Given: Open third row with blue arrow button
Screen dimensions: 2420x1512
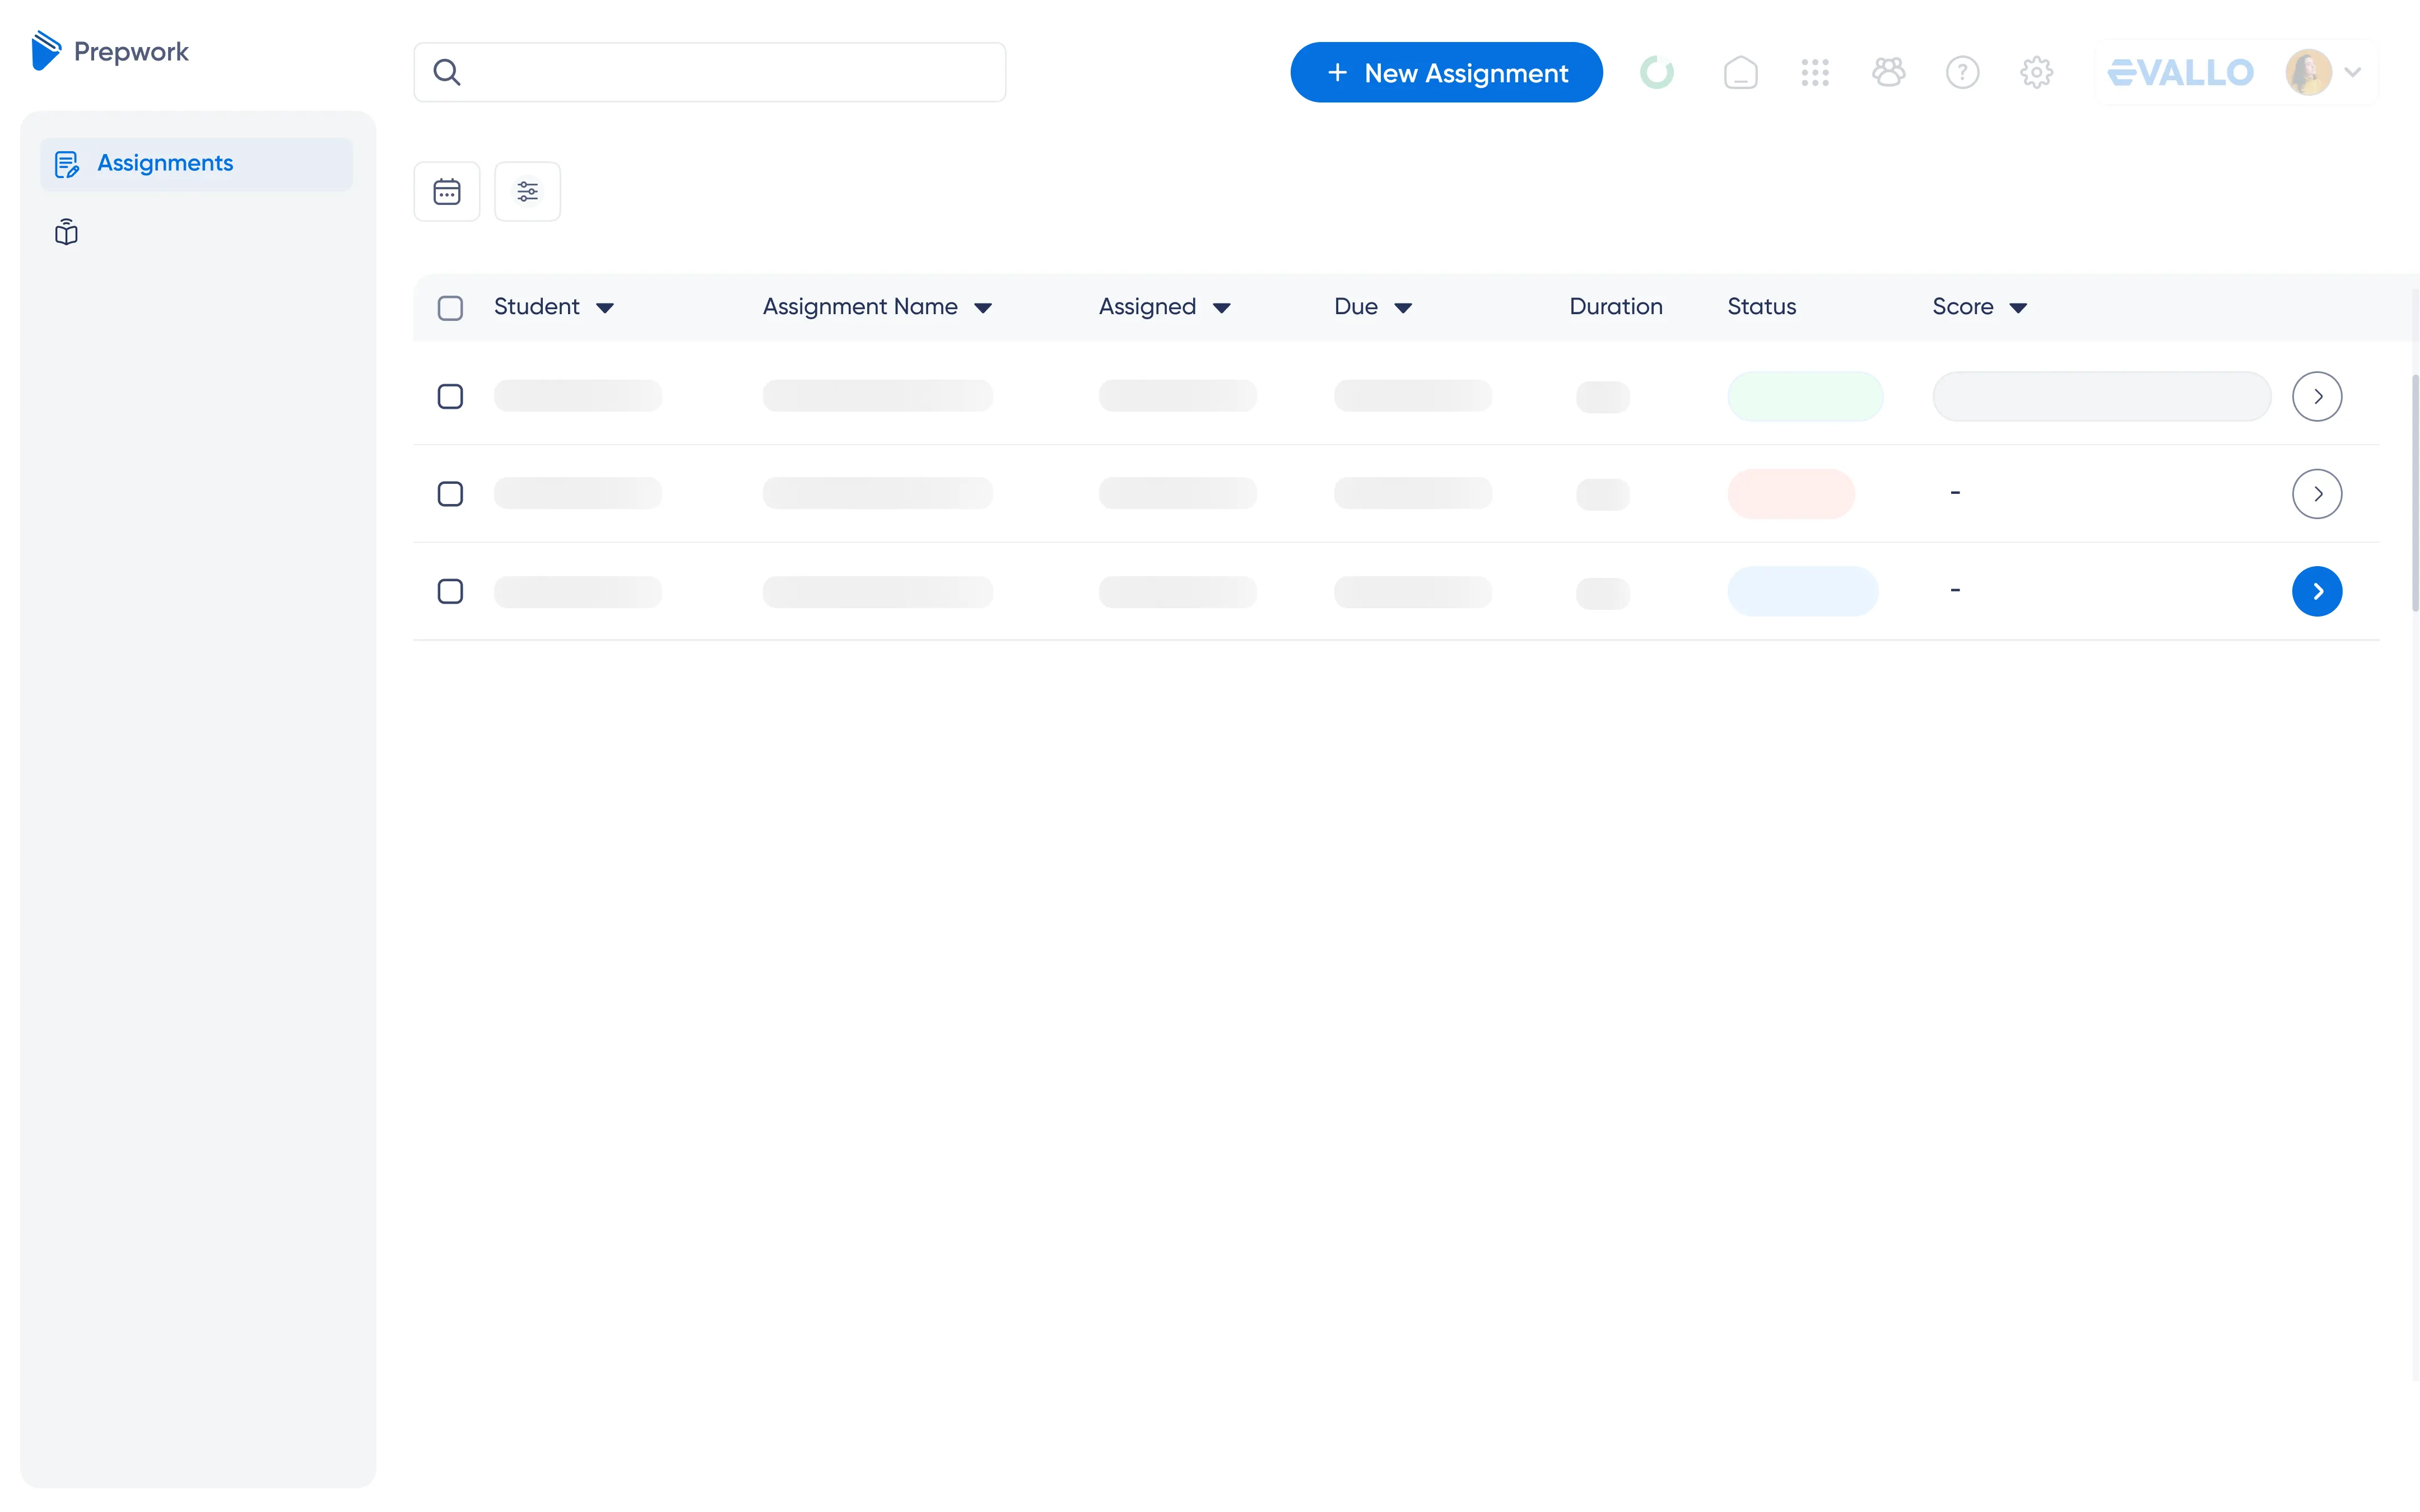Looking at the screenshot, I should [x=2316, y=591].
